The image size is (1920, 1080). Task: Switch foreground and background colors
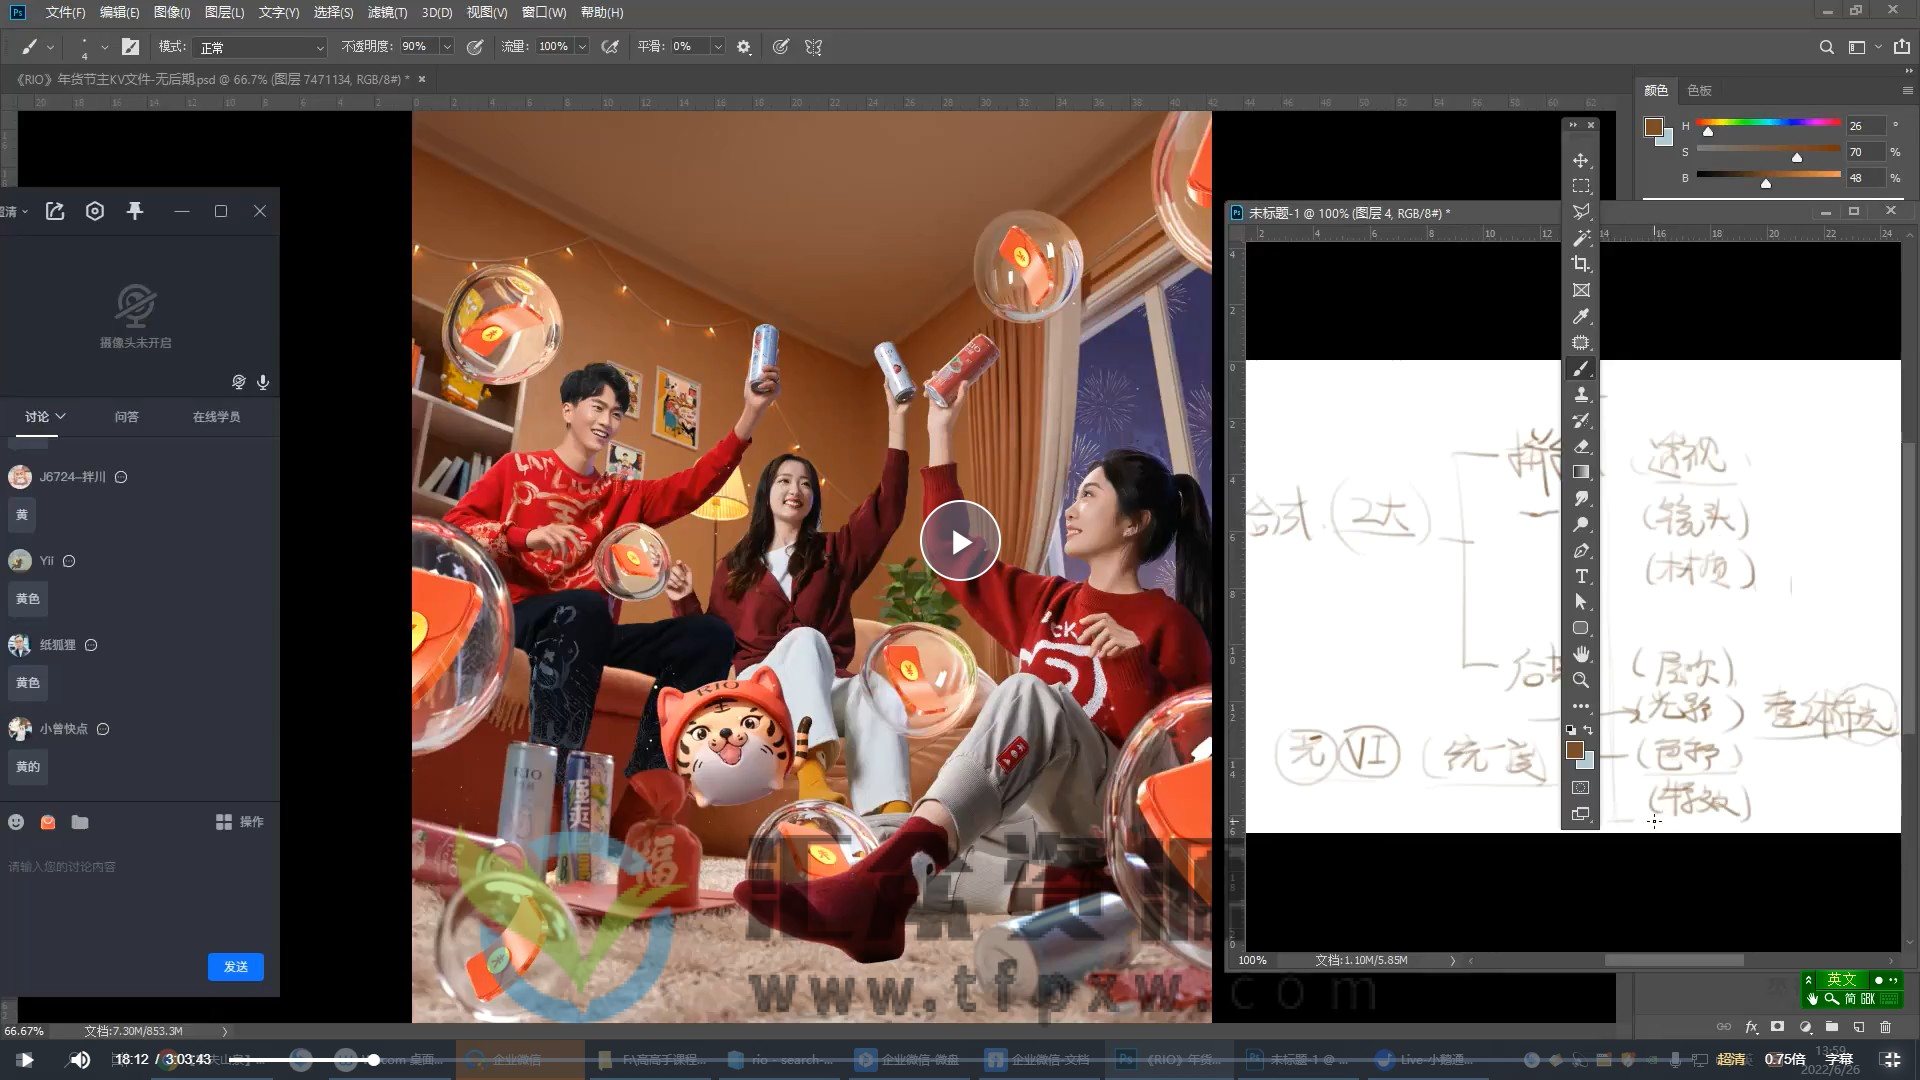pyautogui.click(x=1588, y=730)
